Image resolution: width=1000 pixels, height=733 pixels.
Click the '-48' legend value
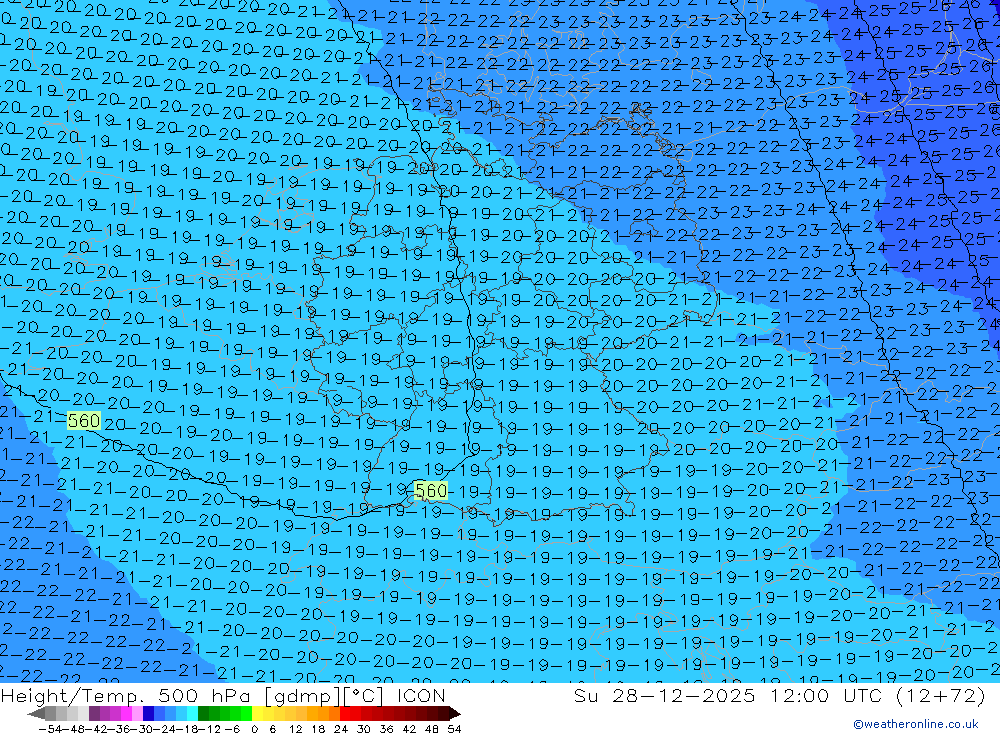pos(73,729)
